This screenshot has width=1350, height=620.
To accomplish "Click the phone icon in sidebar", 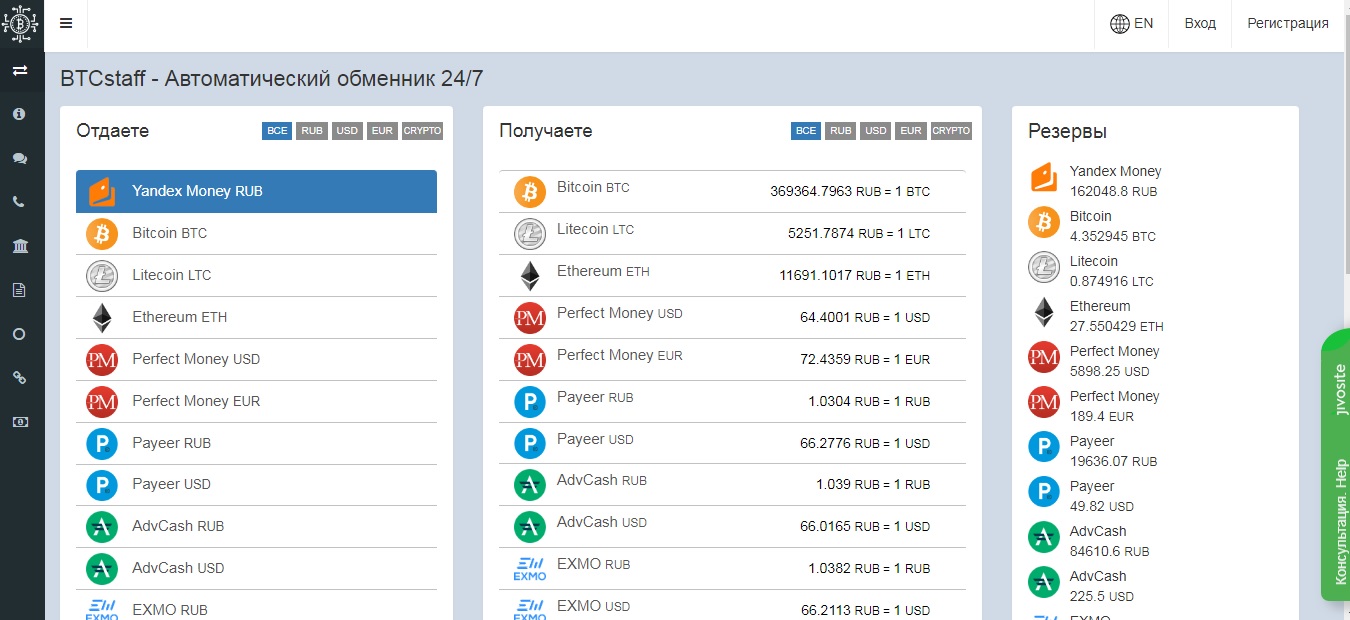I will (x=19, y=202).
